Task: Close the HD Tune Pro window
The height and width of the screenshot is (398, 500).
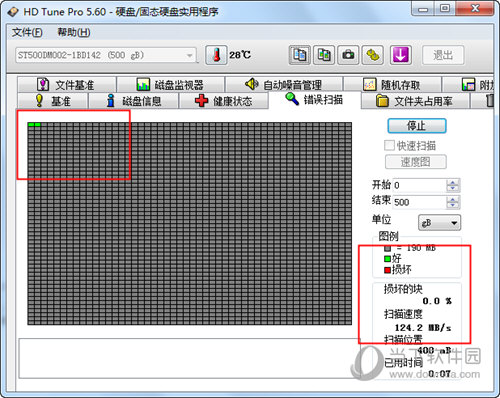Action: click(x=475, y=9)
